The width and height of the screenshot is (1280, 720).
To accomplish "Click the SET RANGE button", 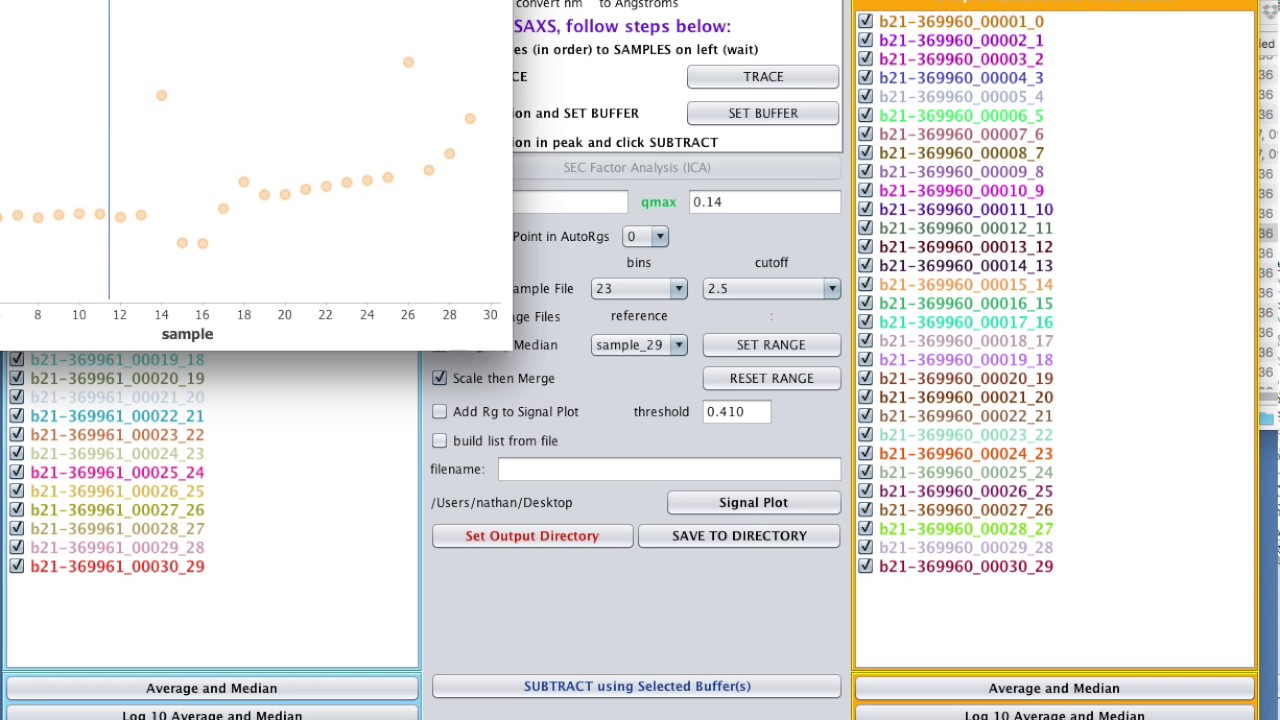I will [x=771, y=345].
